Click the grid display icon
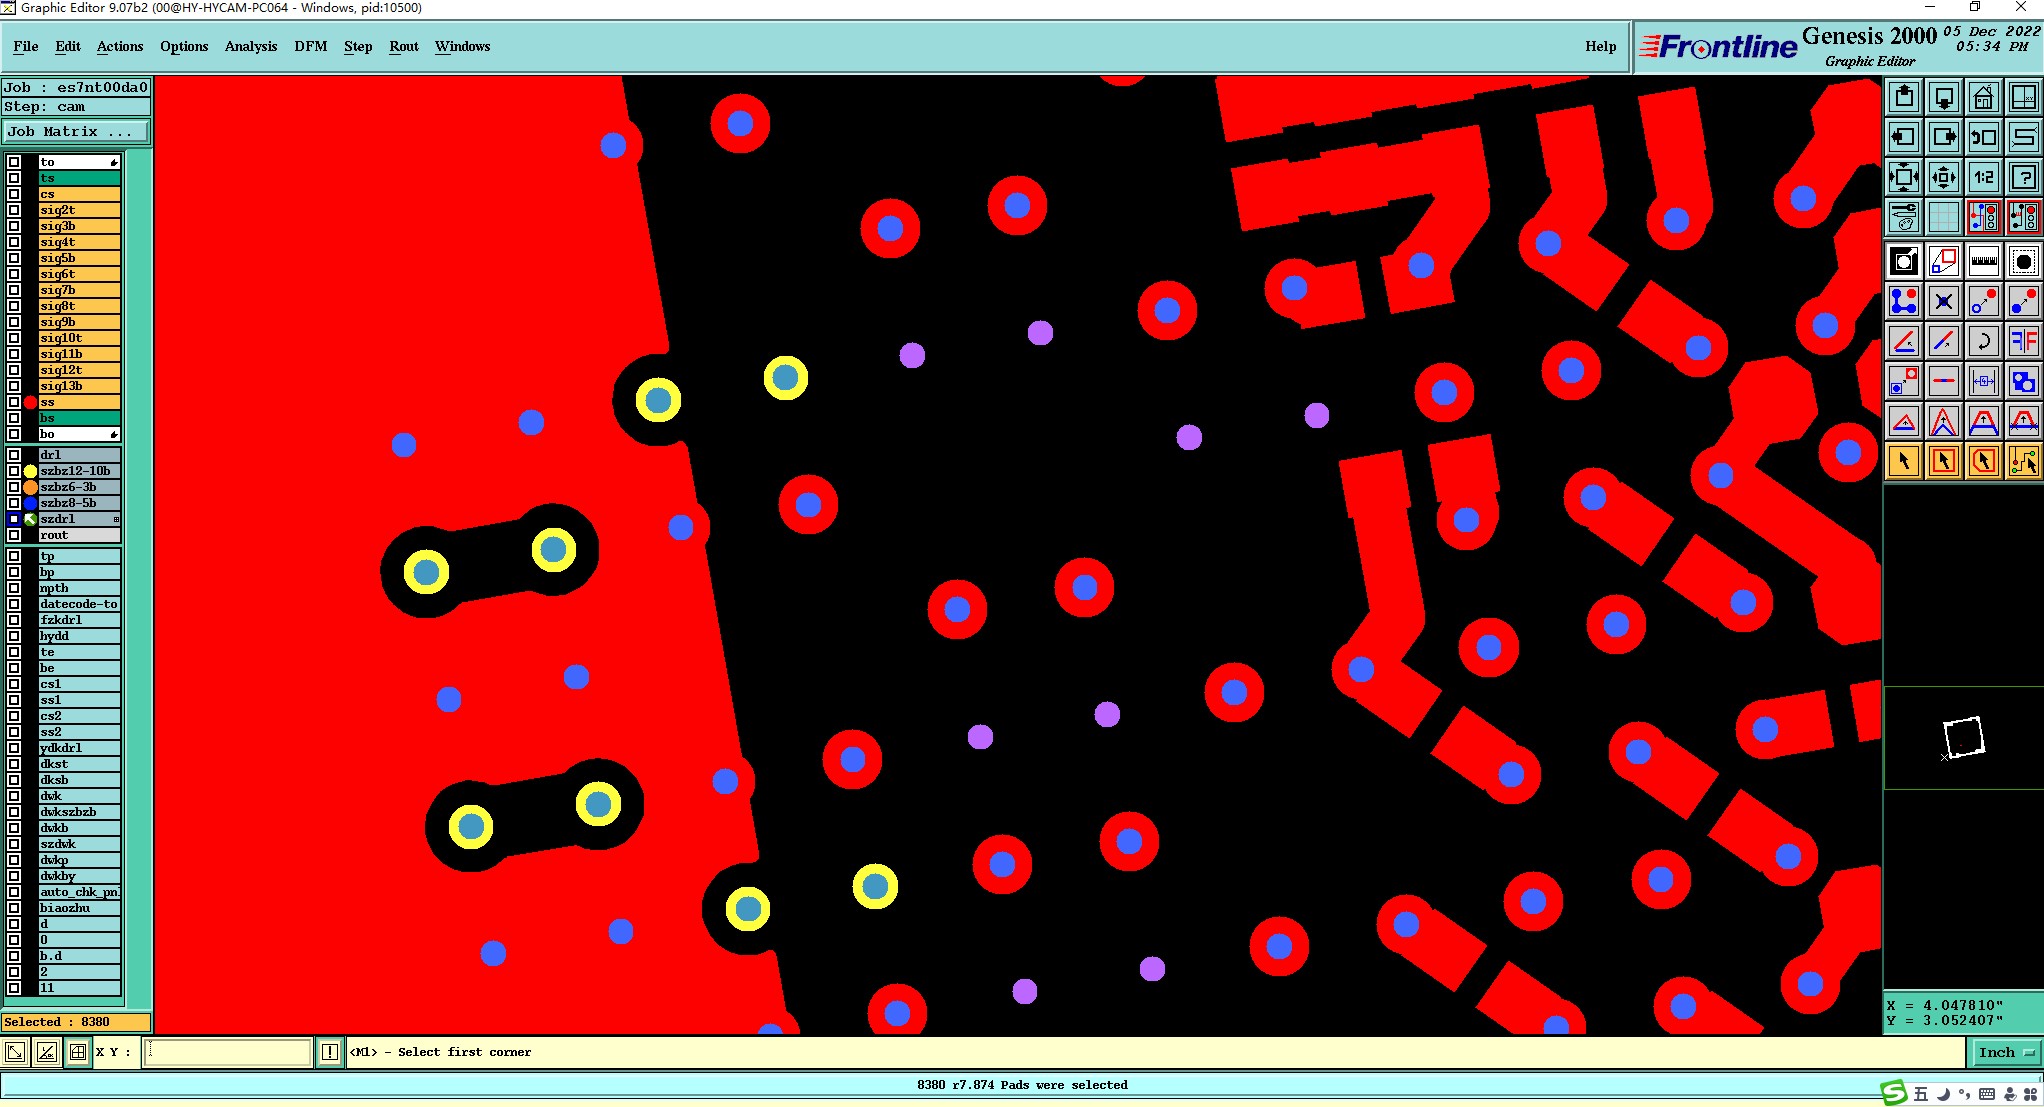The width and height of the screenshot is (2044, 1107). pyautogui.click(x=1943, y=217)
